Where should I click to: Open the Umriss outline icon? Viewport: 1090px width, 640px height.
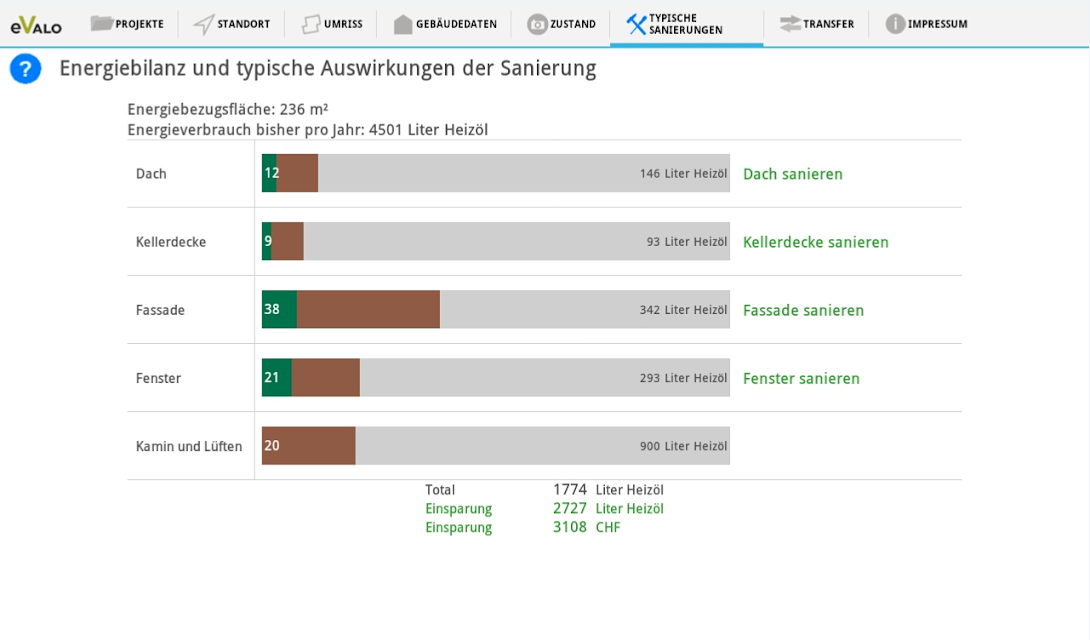tap(311, 24)
